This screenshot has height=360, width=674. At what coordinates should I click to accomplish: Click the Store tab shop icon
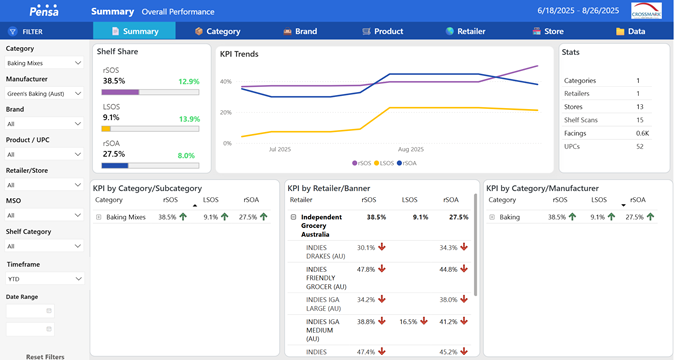536,31
